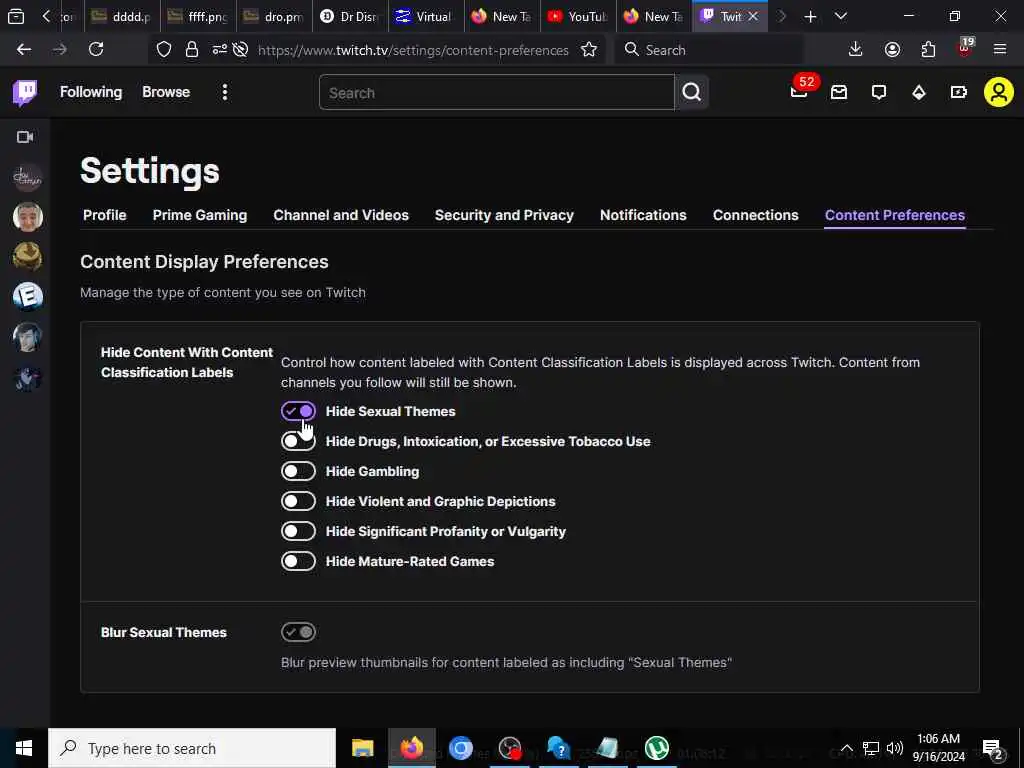This screenshot has width=1024, height=768.
Task: Open the dark-haired character channel in sidebar
Action: click(27, 337)
